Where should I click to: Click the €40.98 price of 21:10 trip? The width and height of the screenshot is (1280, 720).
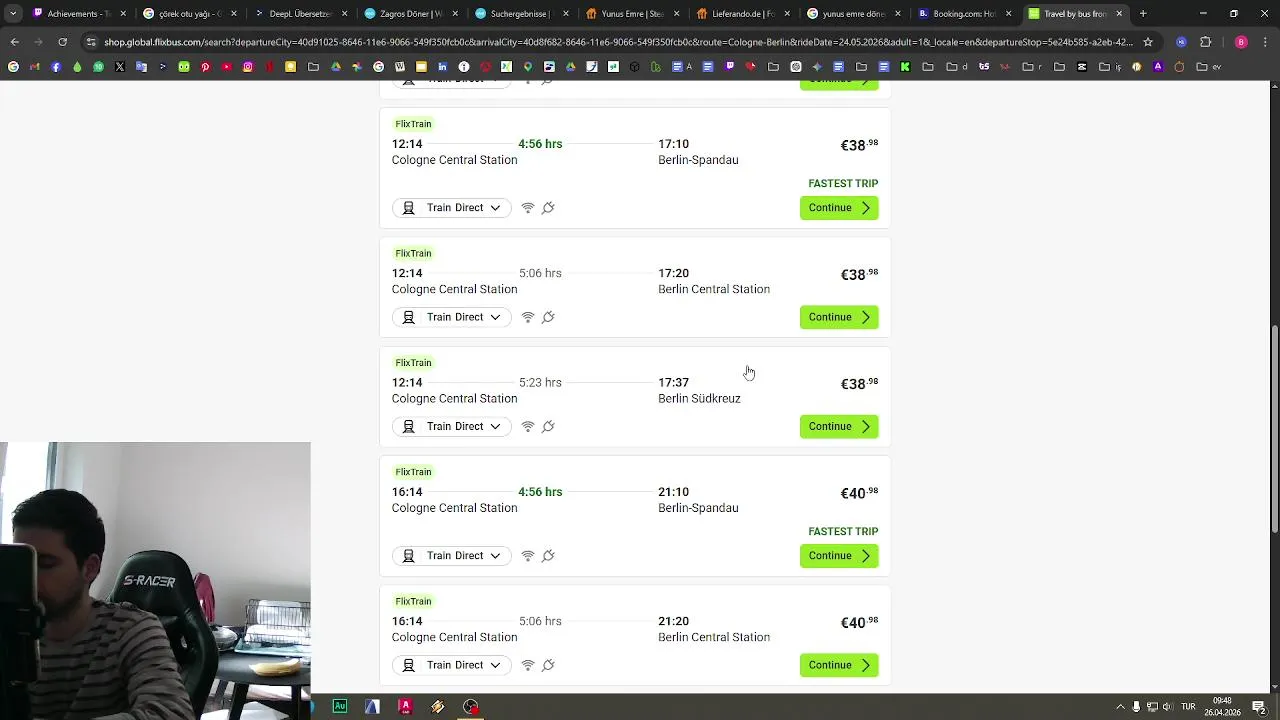pos(859,493)
